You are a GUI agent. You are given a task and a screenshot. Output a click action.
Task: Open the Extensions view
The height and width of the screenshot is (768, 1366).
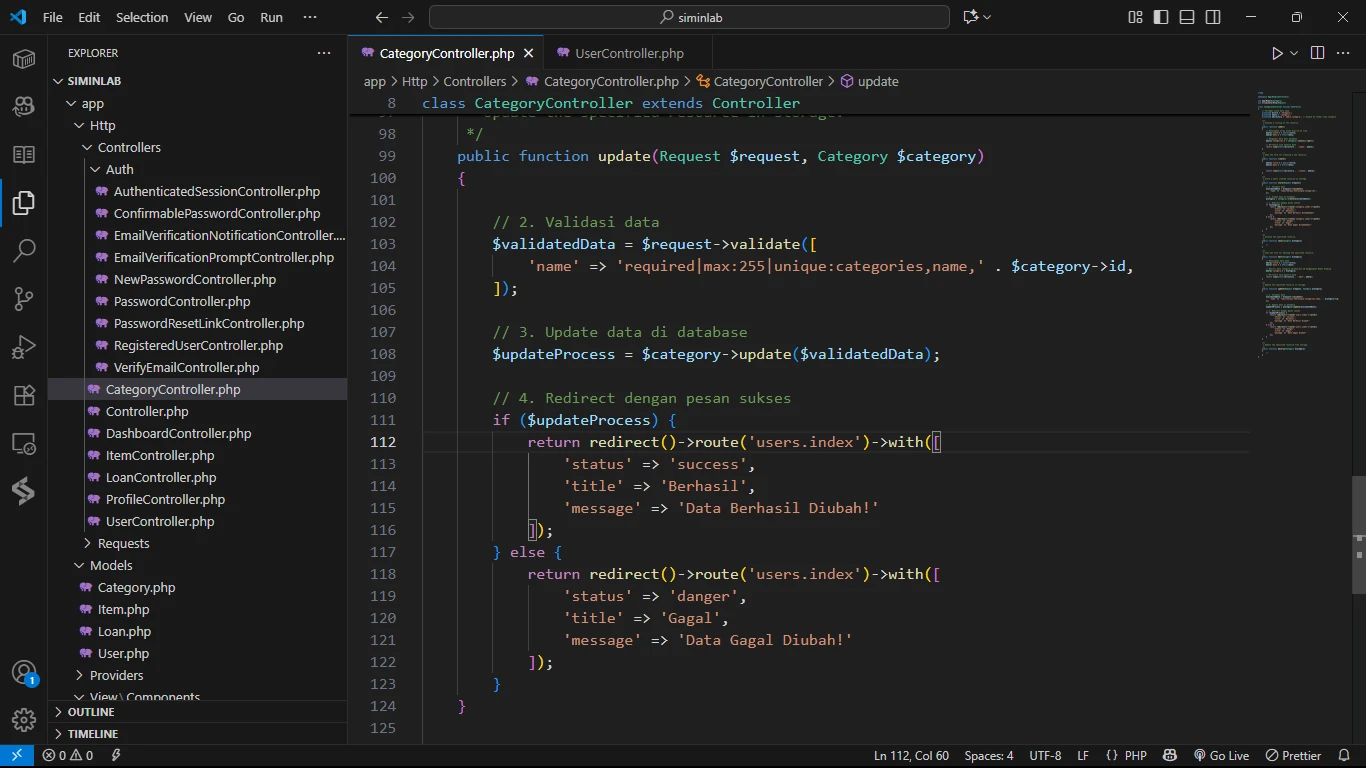click(24, 395)
